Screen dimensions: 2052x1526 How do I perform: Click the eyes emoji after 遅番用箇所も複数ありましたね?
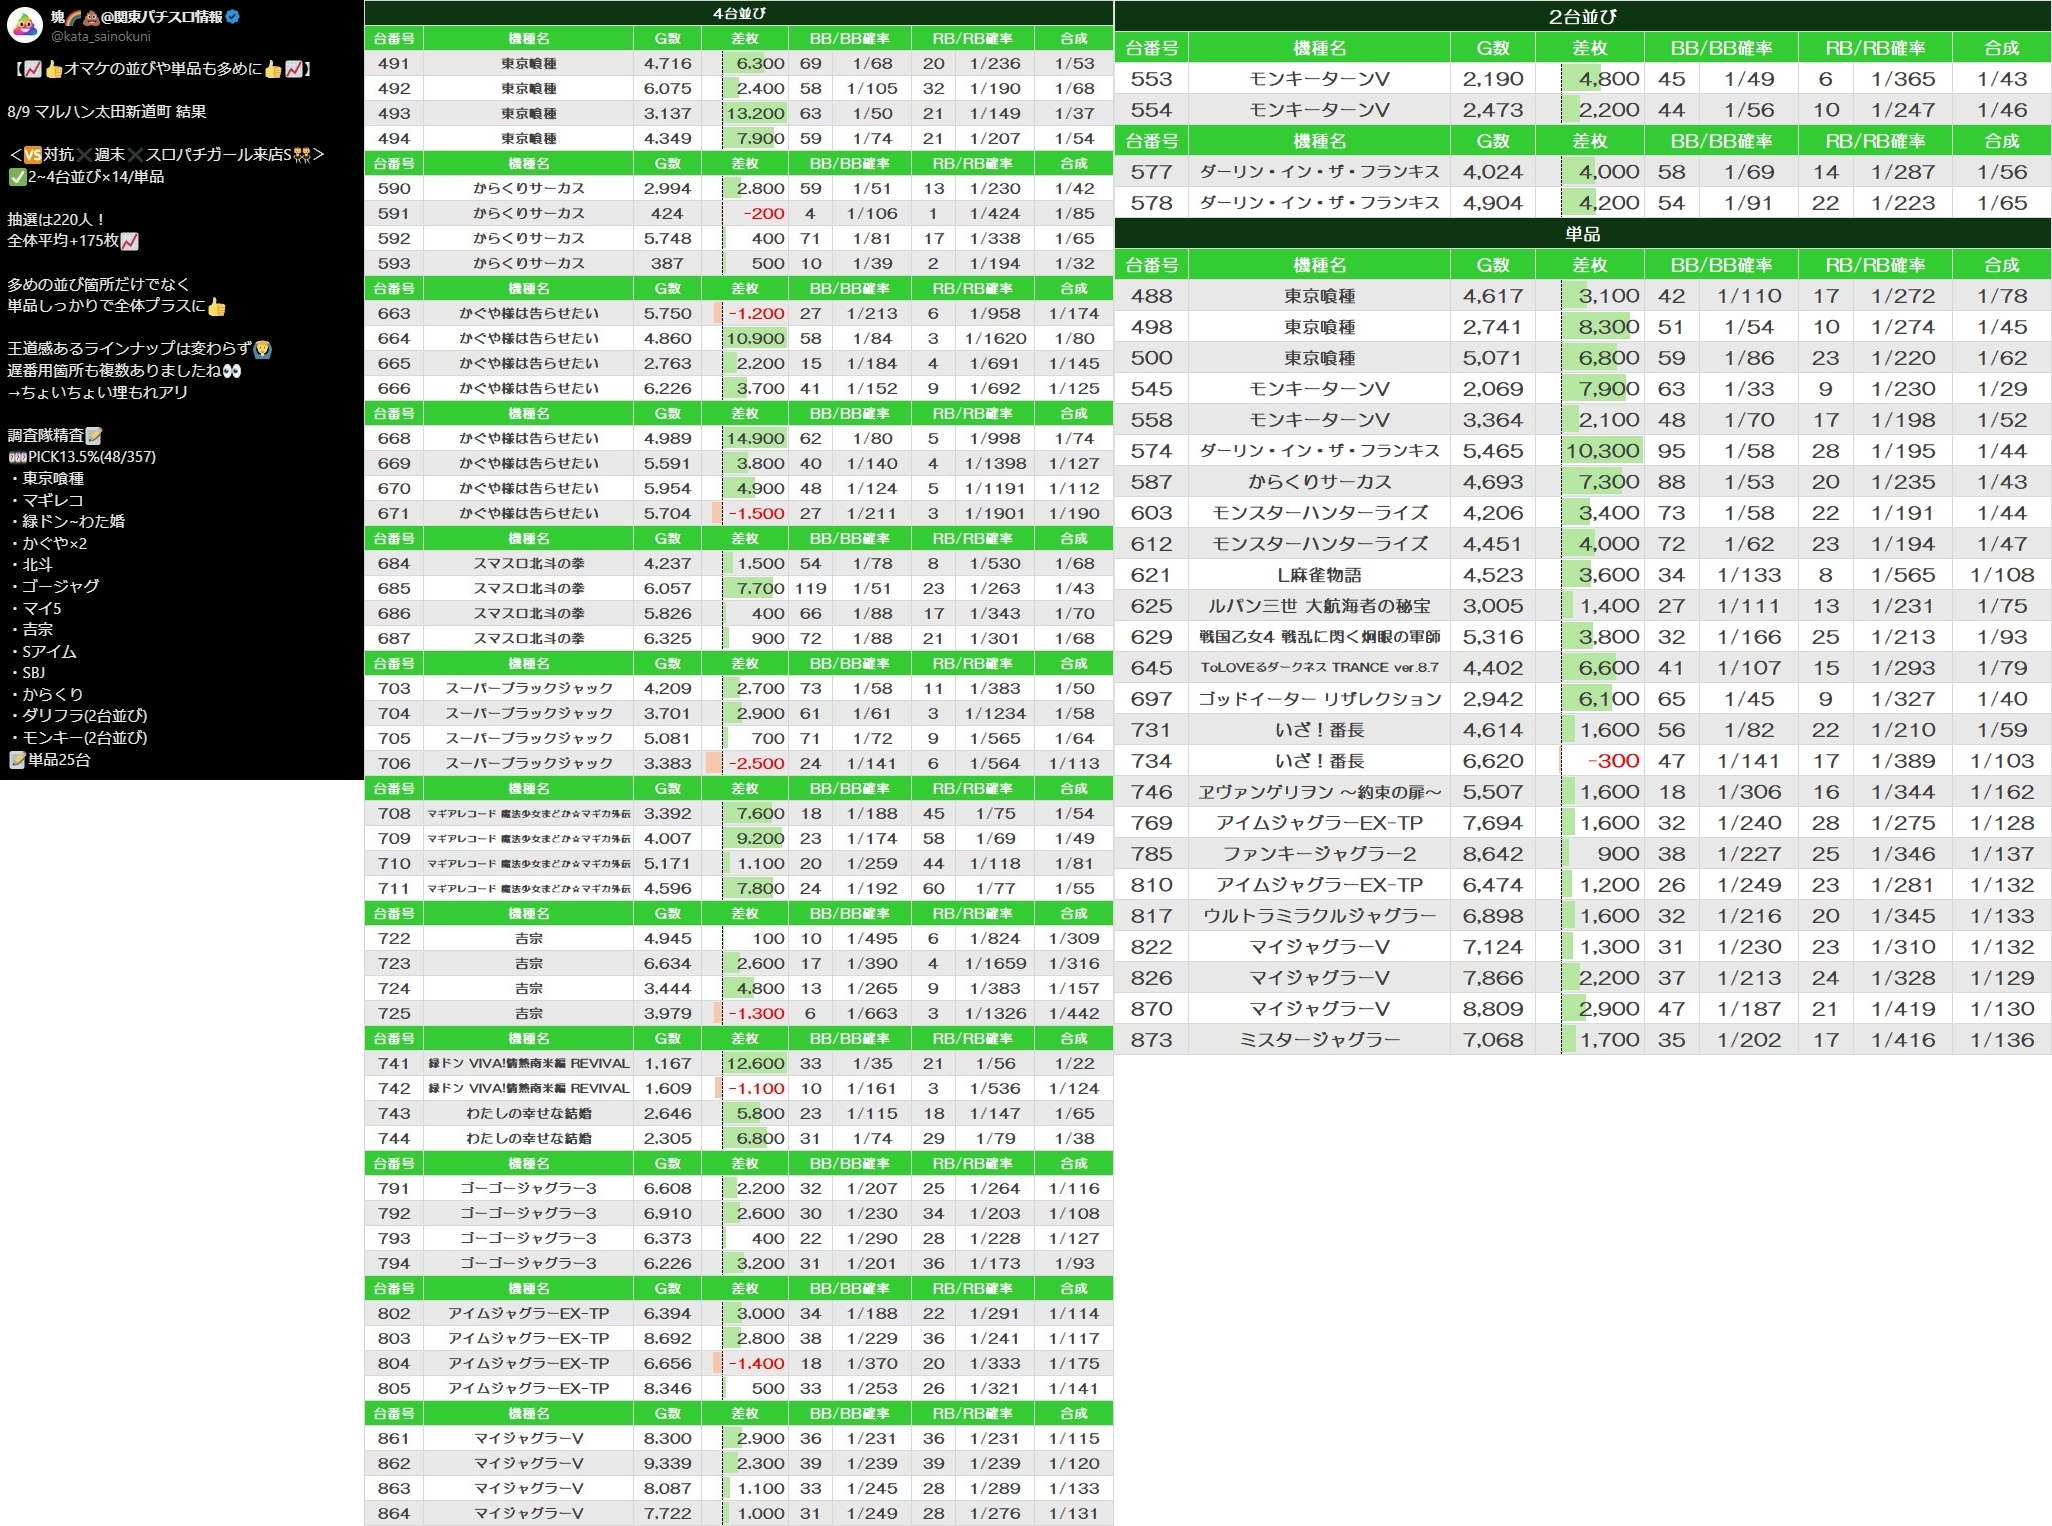pos(232,371)
